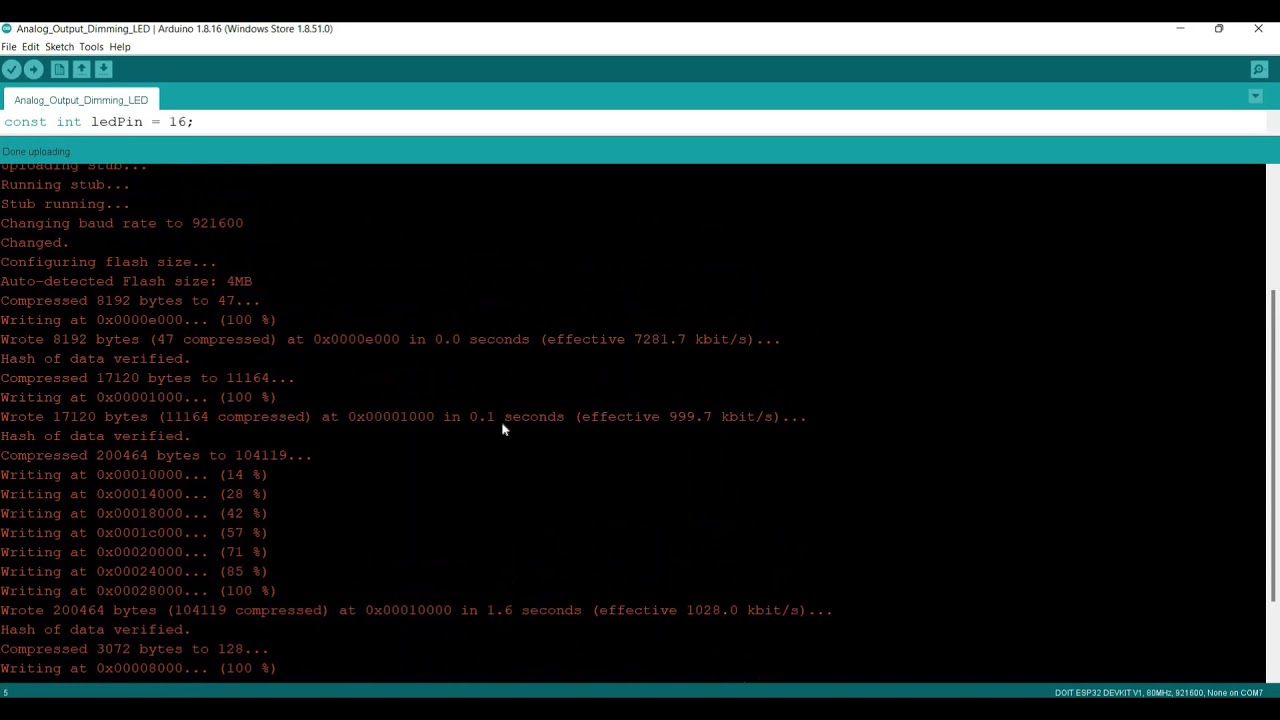The height and width of the screenshot is (720, 1280).
Task: Click the 'Configuring flash size...' line
Action: 108,262
